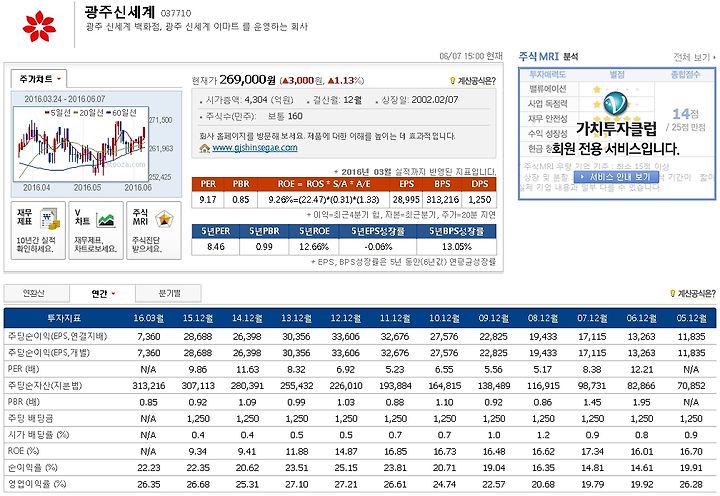Click the 영업이익률 (%) row label
The image size is (720, 496).
click(37, 484)
